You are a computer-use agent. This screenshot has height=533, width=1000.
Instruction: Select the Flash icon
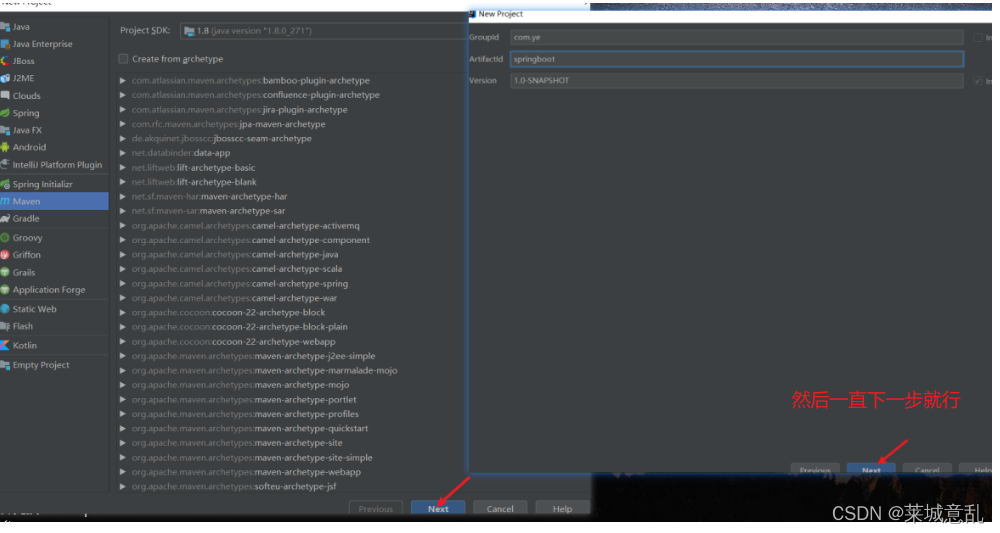5,326
